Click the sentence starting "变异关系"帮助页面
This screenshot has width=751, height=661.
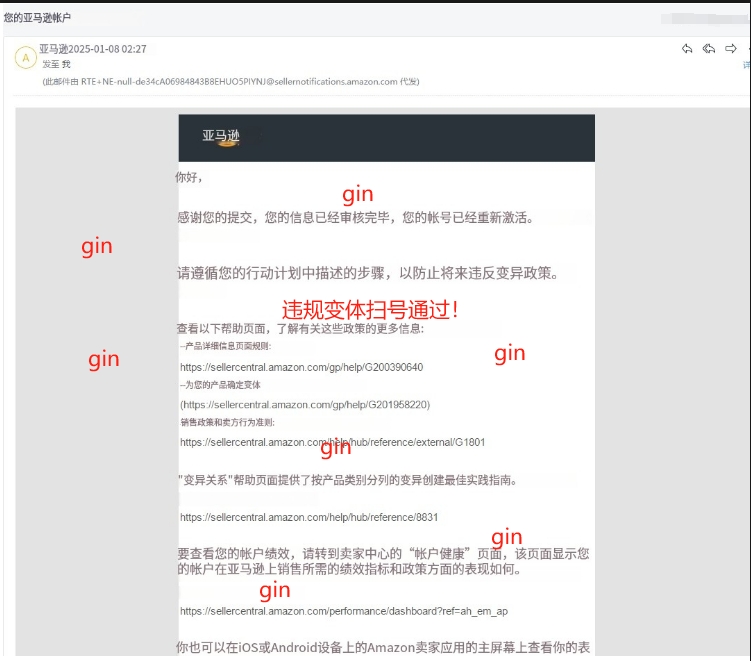(349, 480)
